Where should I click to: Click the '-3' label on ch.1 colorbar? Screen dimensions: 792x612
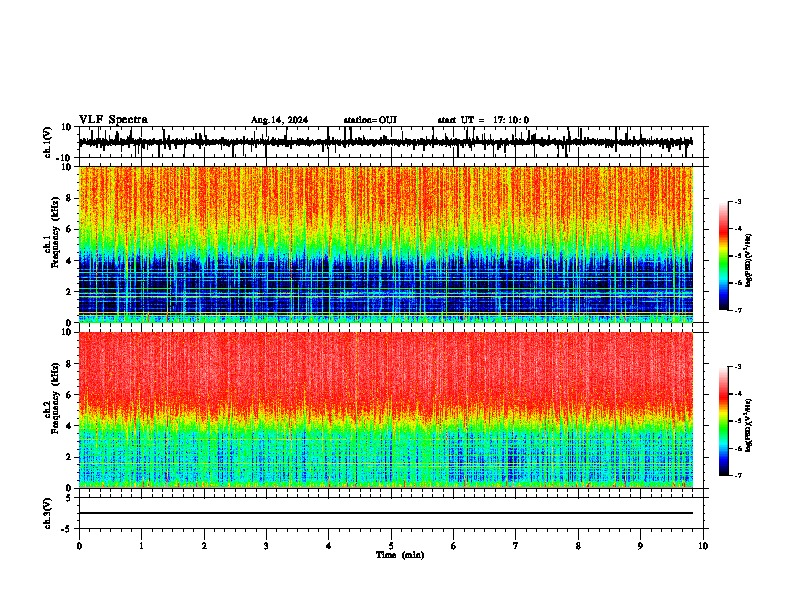tap(737, 201)
